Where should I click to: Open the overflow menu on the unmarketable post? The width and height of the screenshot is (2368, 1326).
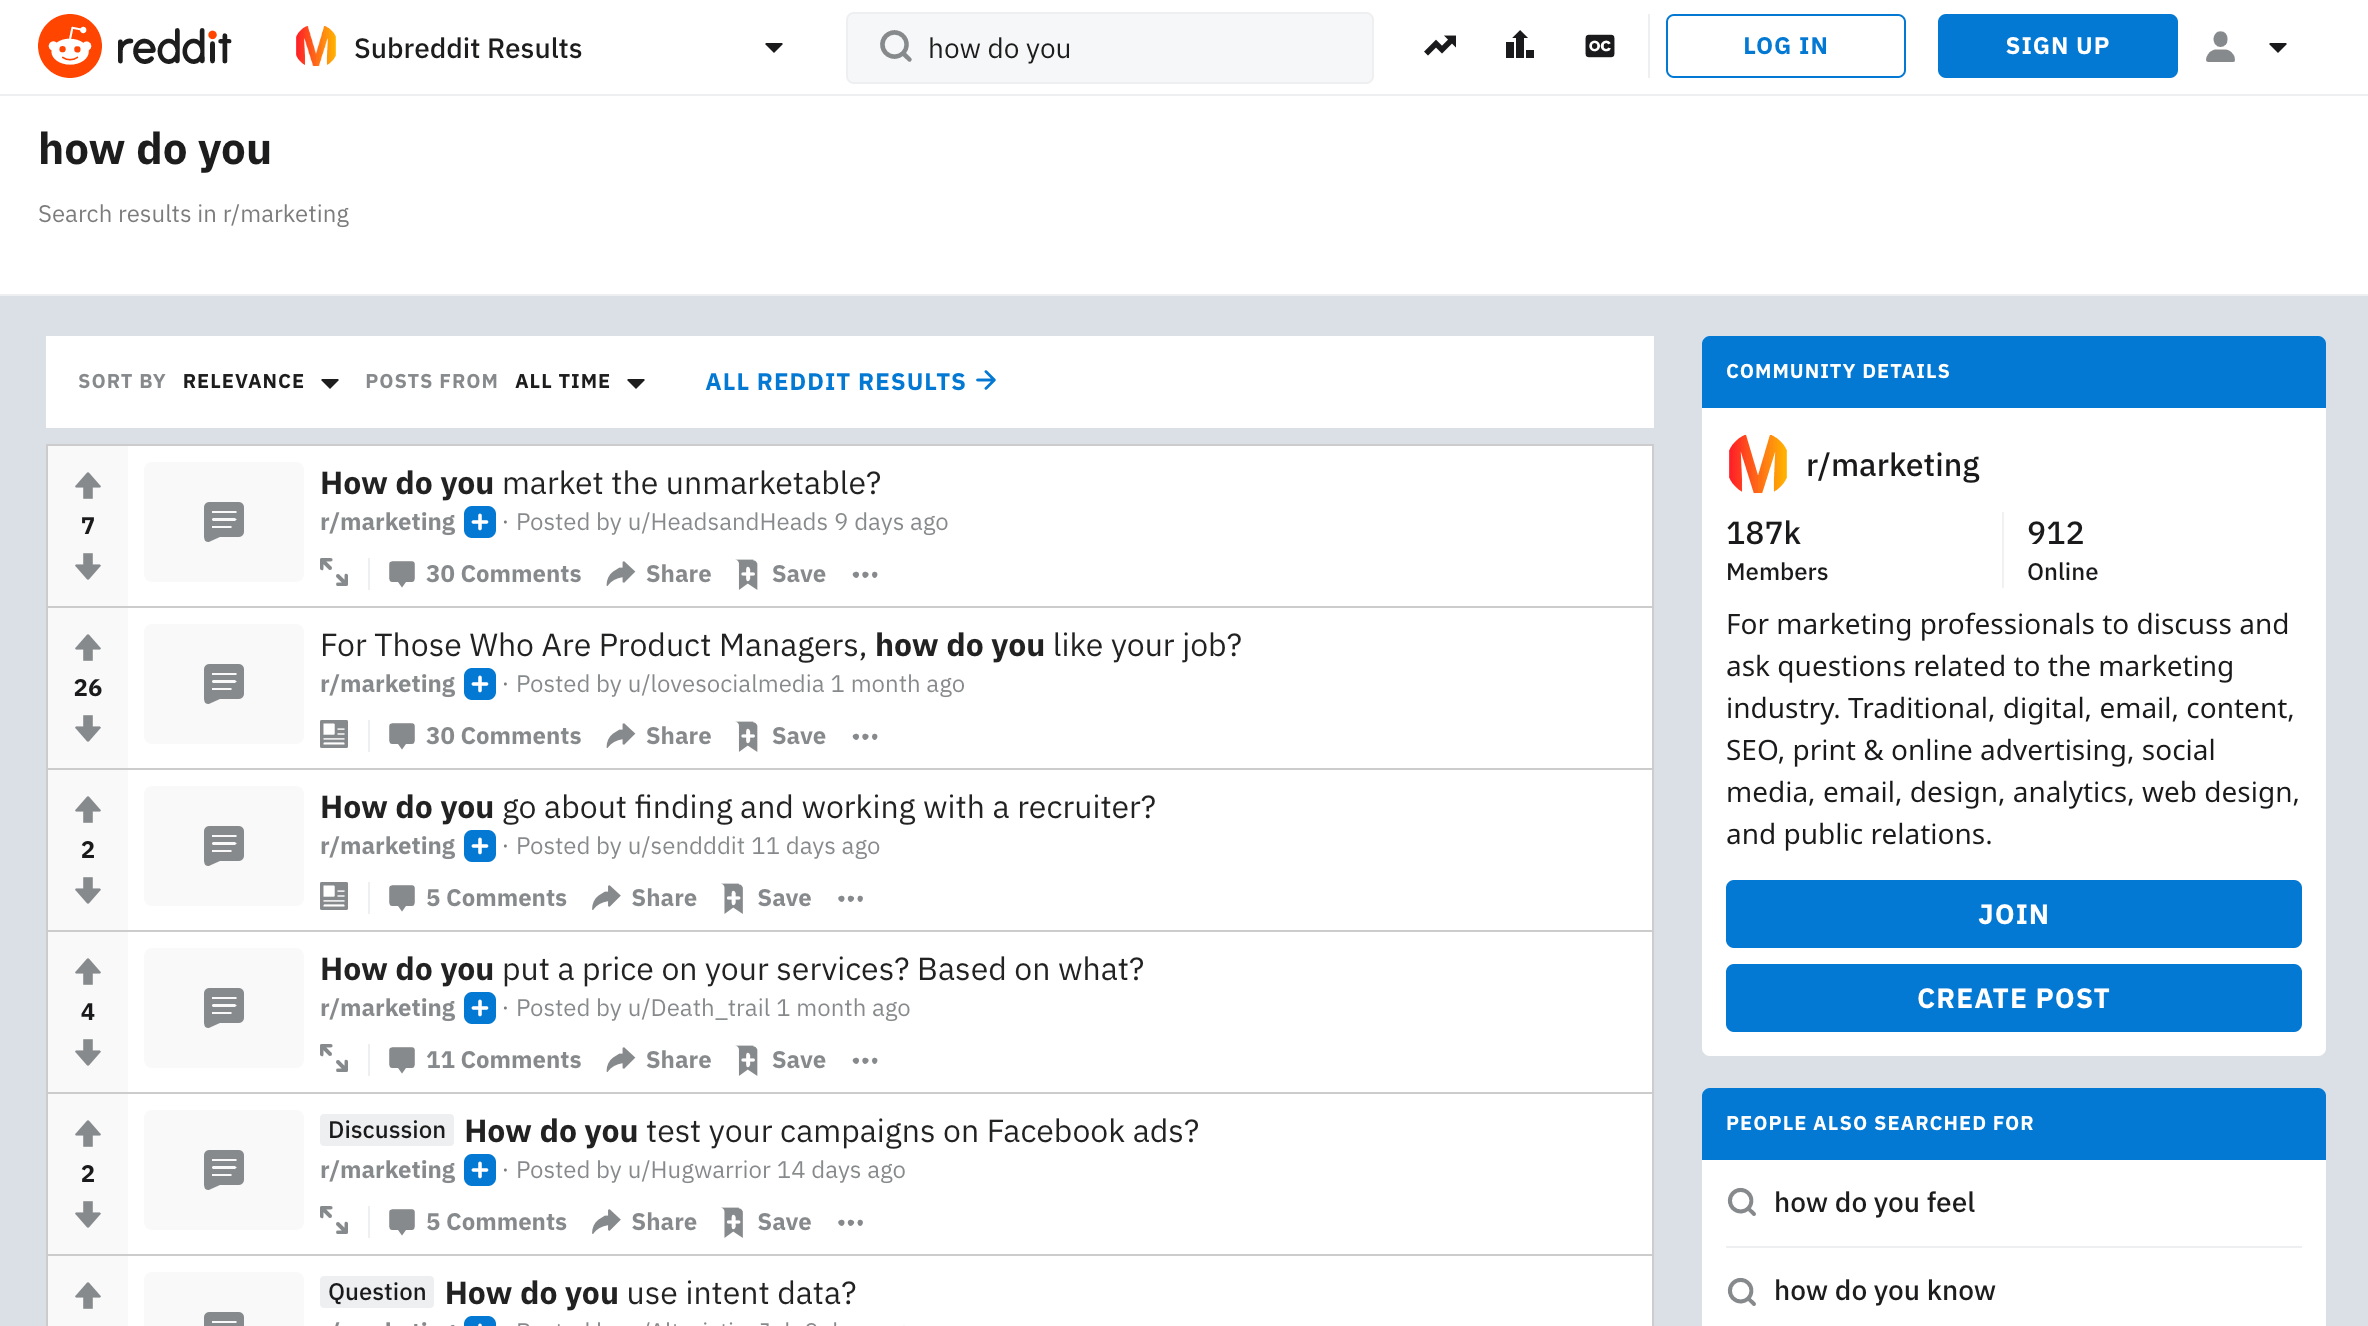click(864, 573)
